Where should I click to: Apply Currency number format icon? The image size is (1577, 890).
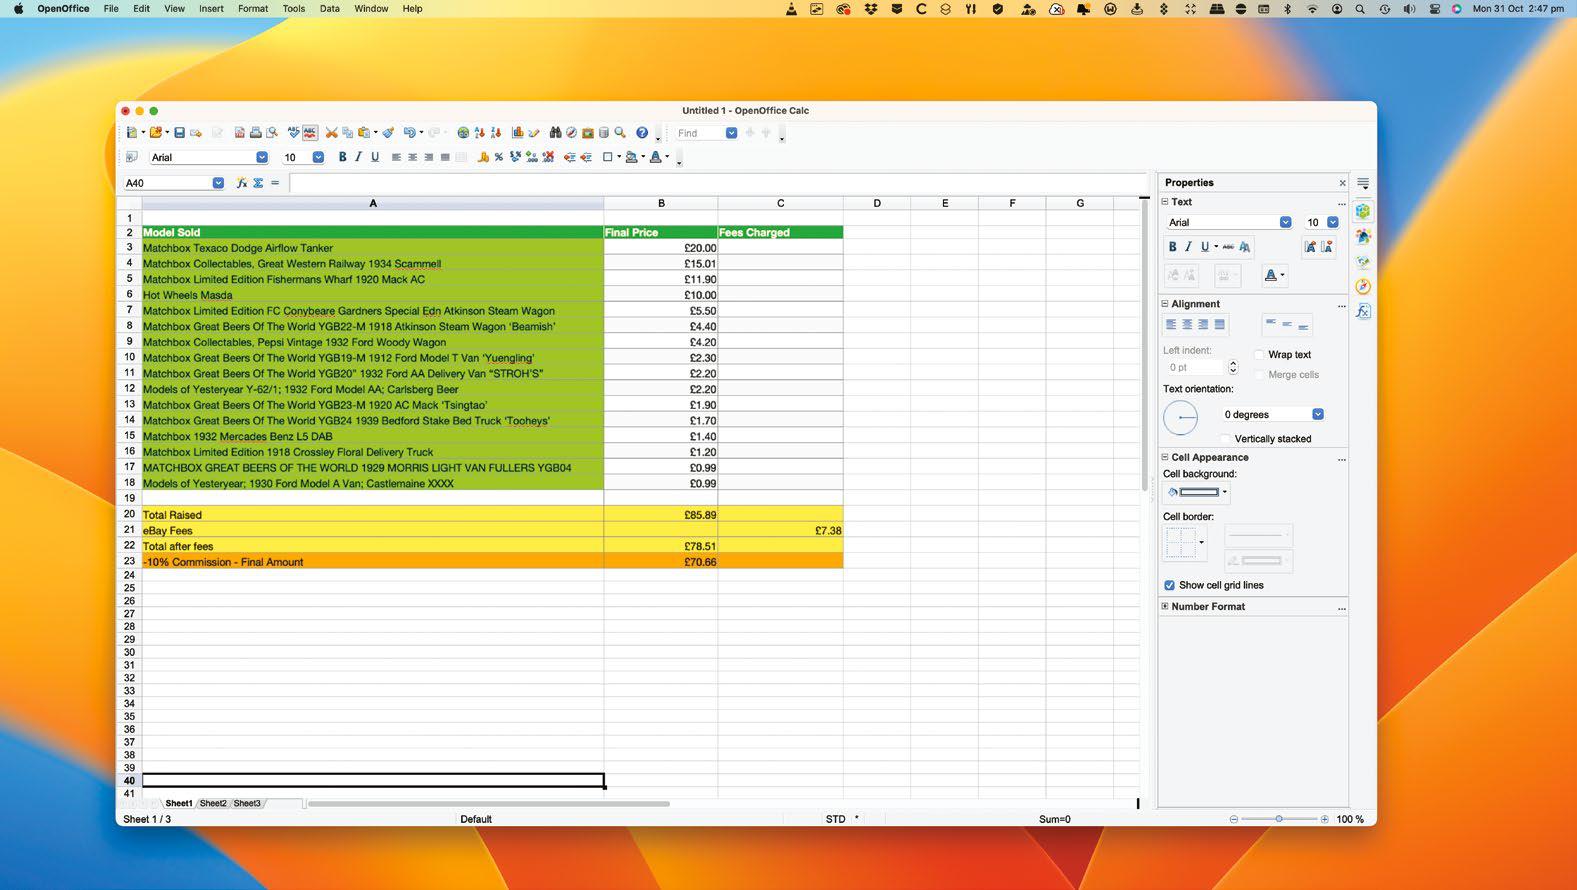coord(483,157)
